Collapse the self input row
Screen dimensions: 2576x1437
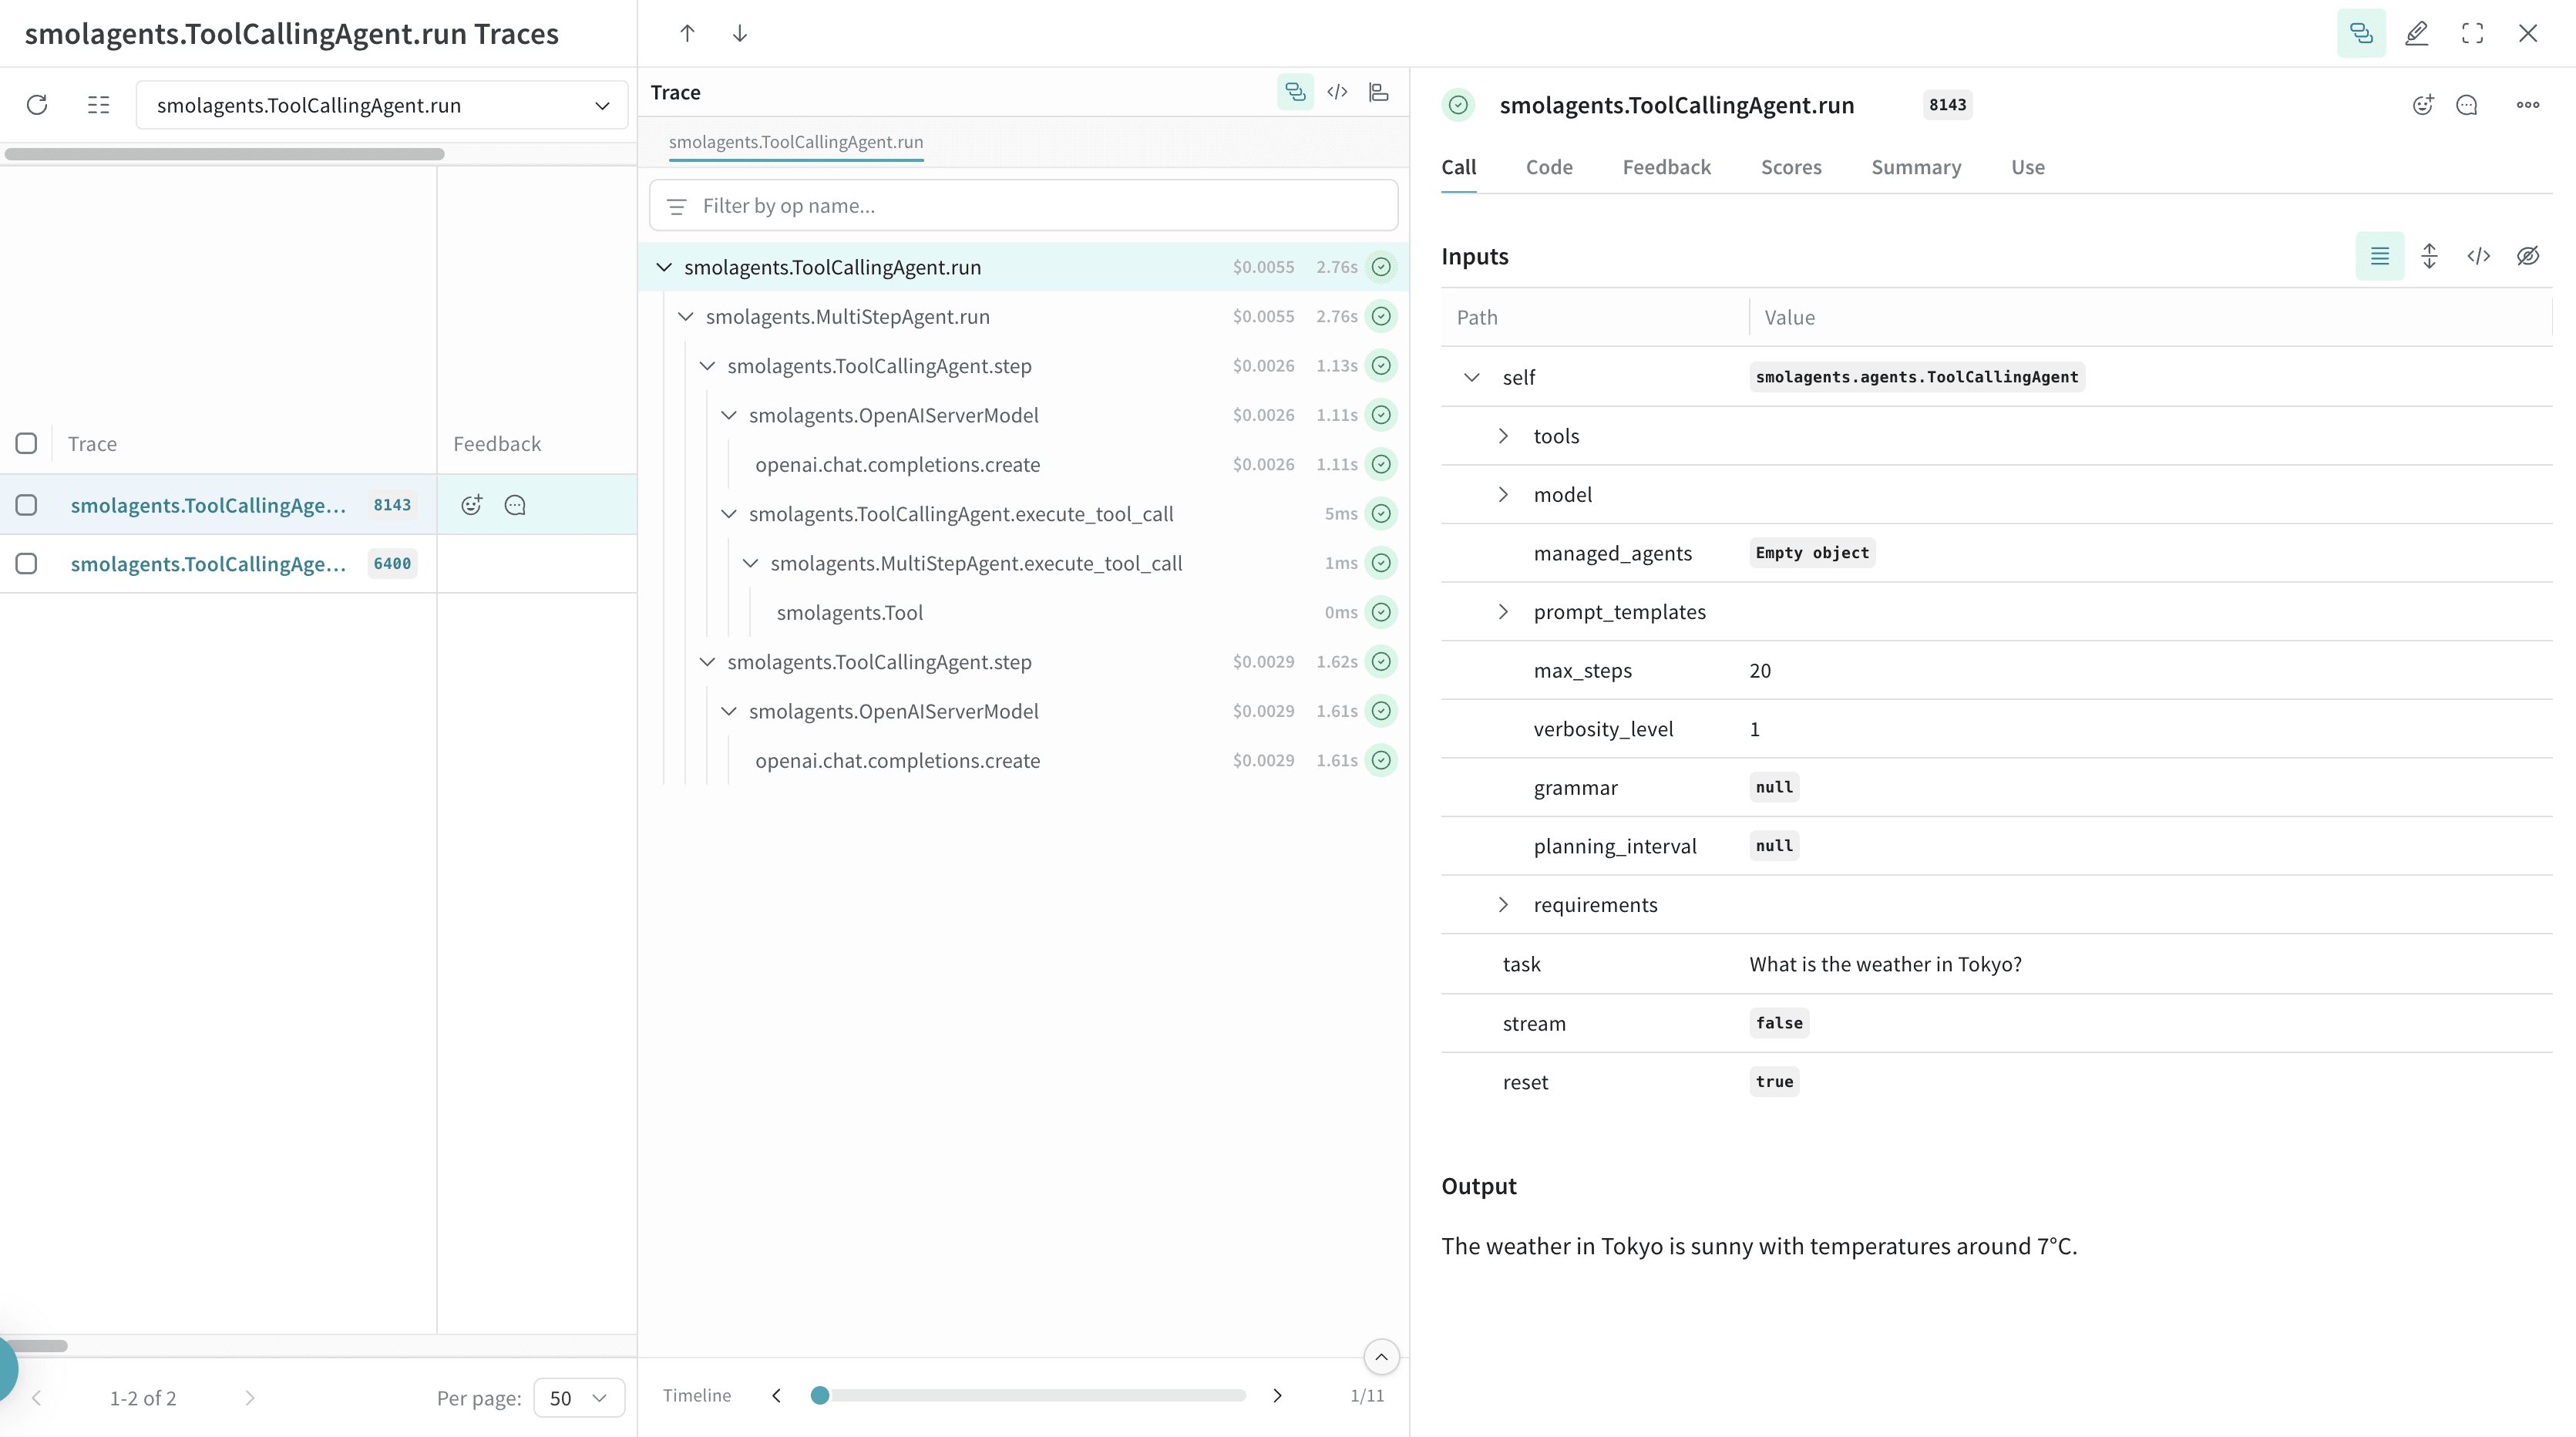pos(1472,377)
